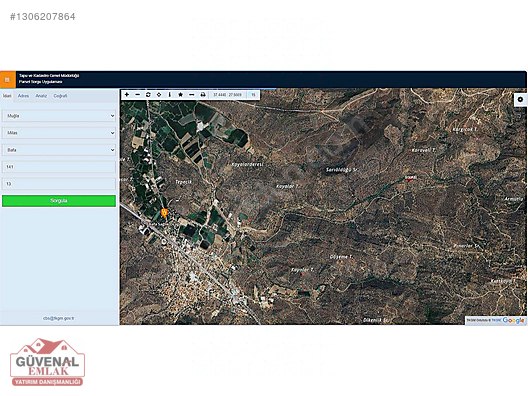
Task: Switch to the Analiz tab
Action: click(x=41, y=96)
